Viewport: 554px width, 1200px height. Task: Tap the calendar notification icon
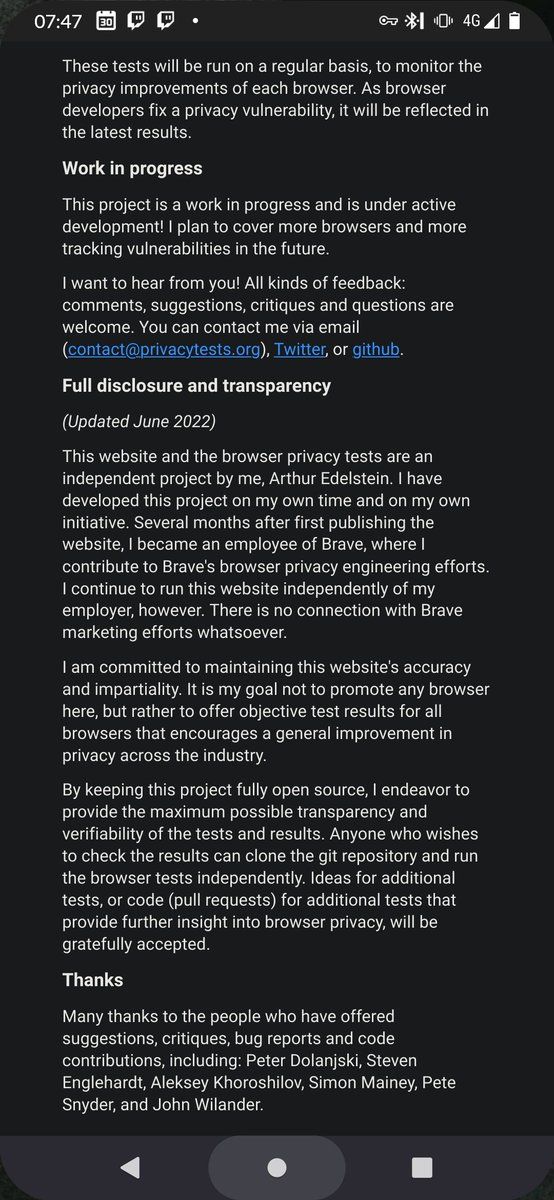pos(106,20)
